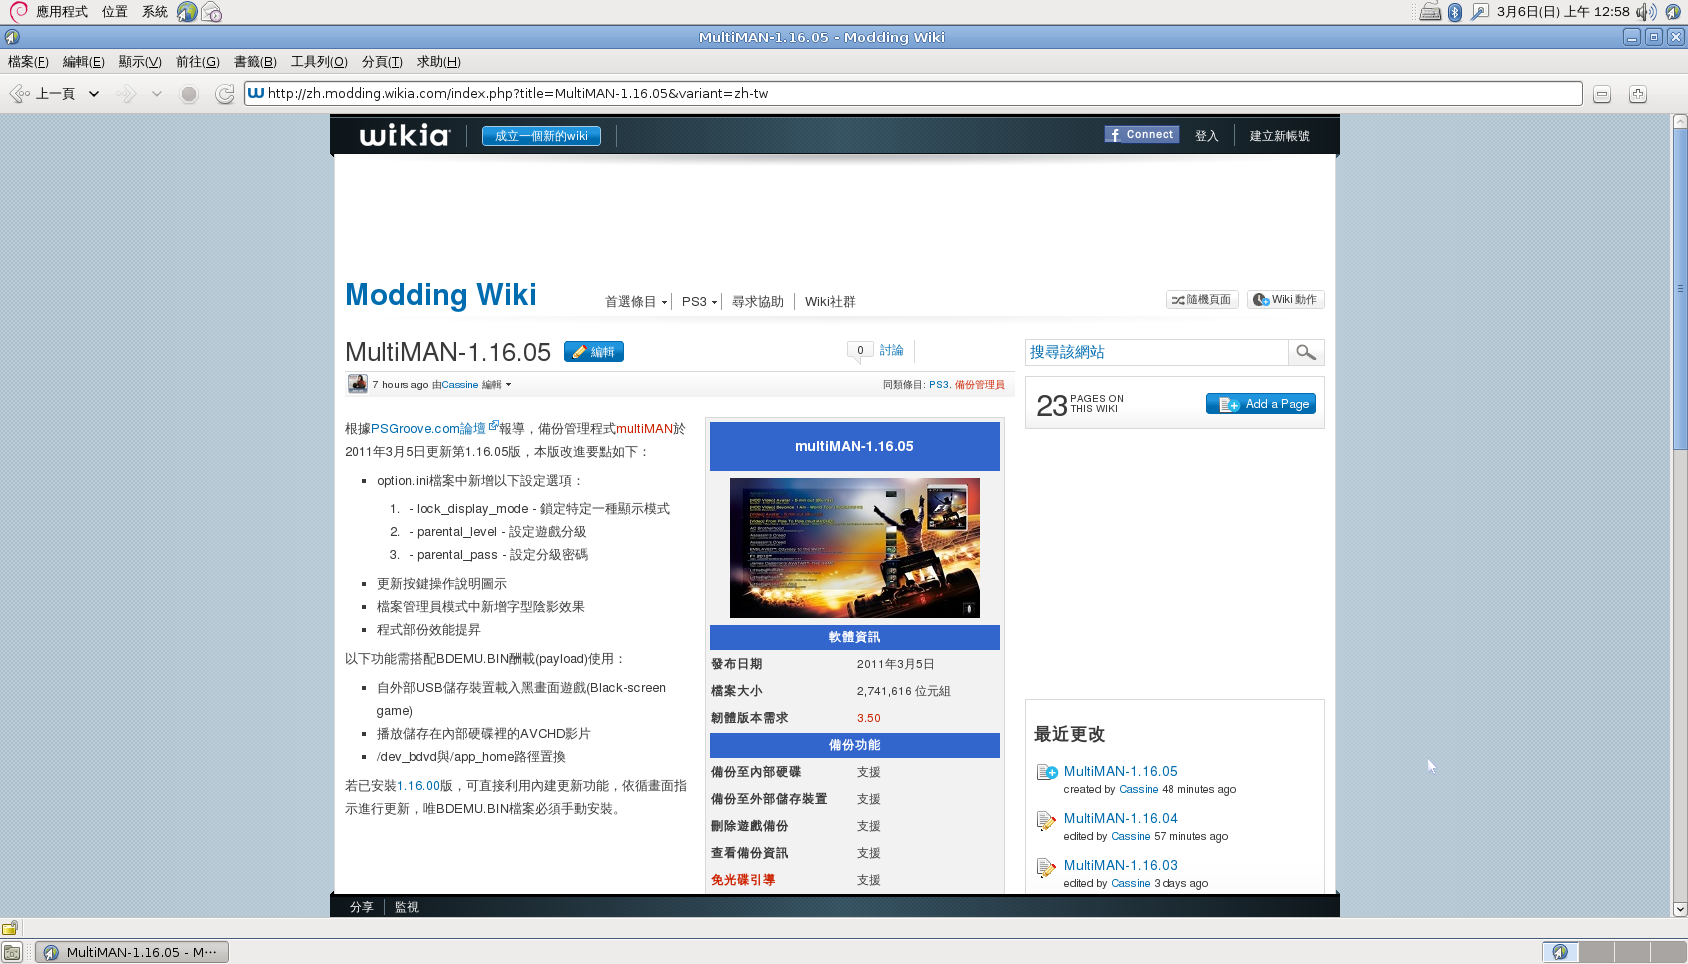The height and width of the screenshot is (964, 1688).
Task: Click the new tab button beside address bar
Action: pos(1638,94)
